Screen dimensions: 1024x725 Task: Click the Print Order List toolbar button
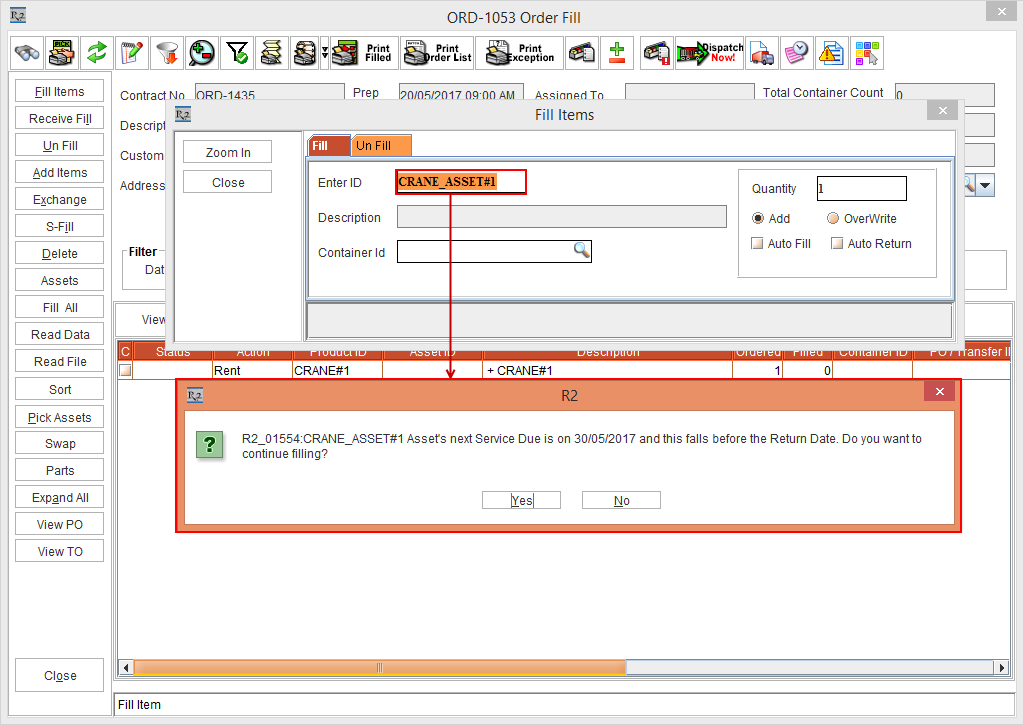437,53
